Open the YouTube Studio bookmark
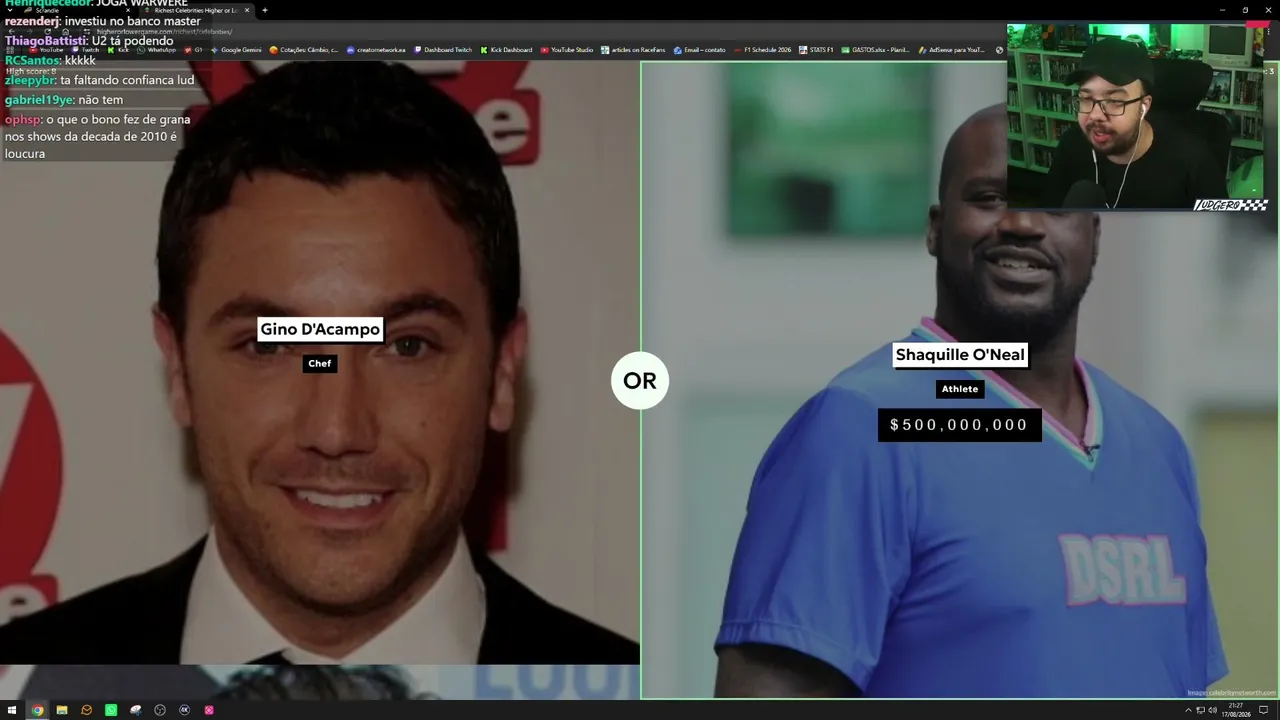Image resolution: width=1280 pixels, height=720 pixels. coord(567,50)
